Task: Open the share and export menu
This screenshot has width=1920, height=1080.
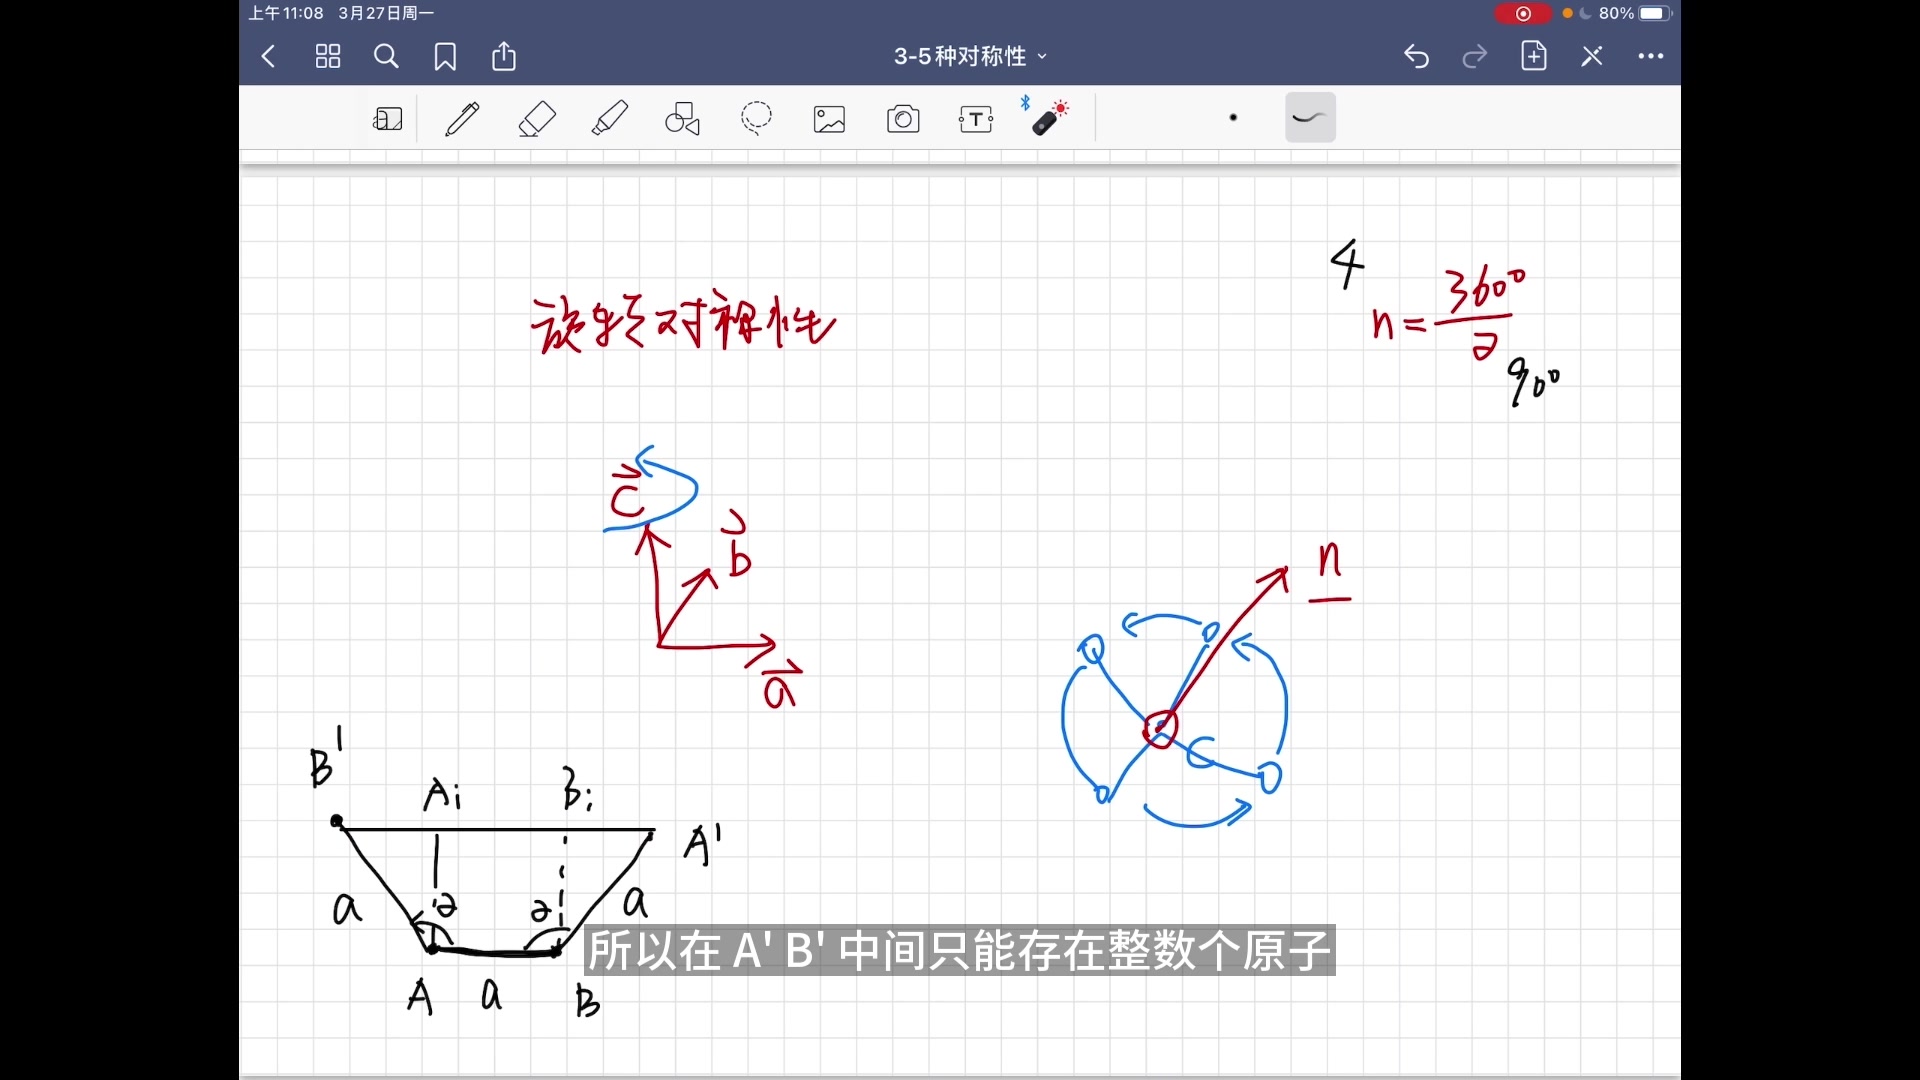Action: click(504, 56)
